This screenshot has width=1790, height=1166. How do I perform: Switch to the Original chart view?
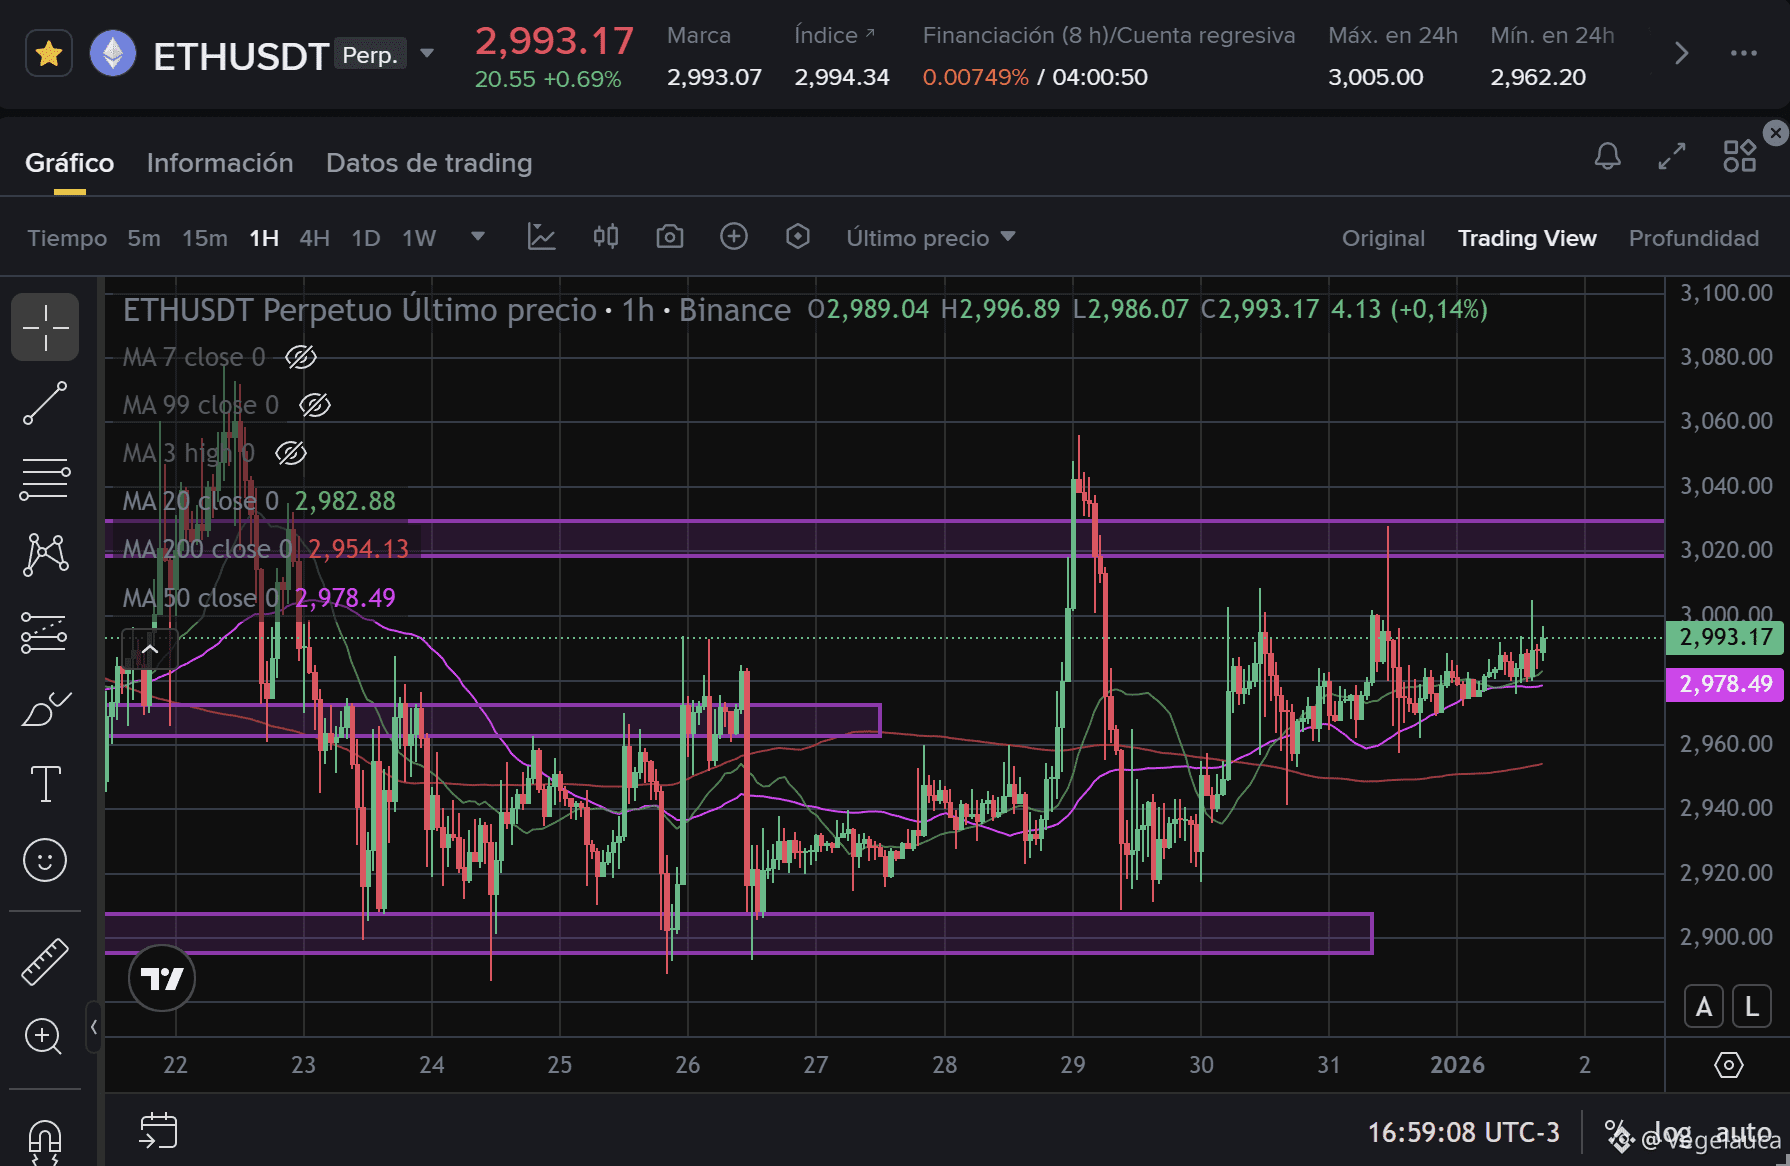coord(1383,238)
